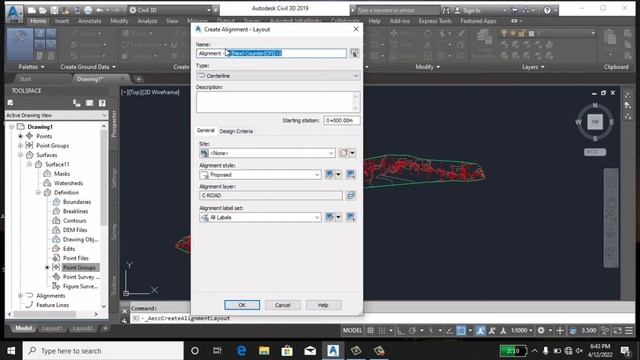Open the Featured Apps ribbon tab
This screenshot has height=360, width=640.
point(478,21)
